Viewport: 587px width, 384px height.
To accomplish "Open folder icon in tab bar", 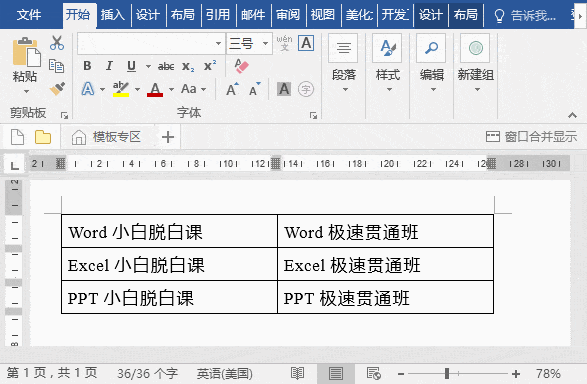I will coord(43,137).
